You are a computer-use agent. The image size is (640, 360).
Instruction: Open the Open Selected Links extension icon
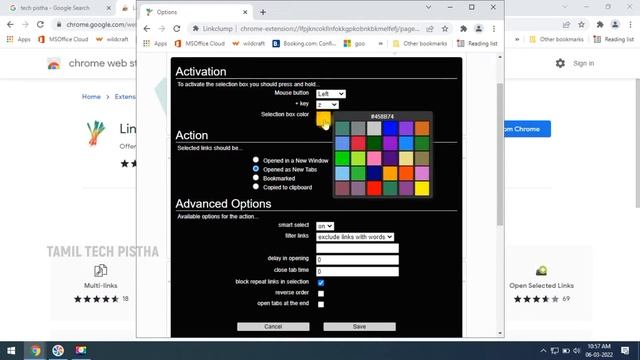pos(541,270)
